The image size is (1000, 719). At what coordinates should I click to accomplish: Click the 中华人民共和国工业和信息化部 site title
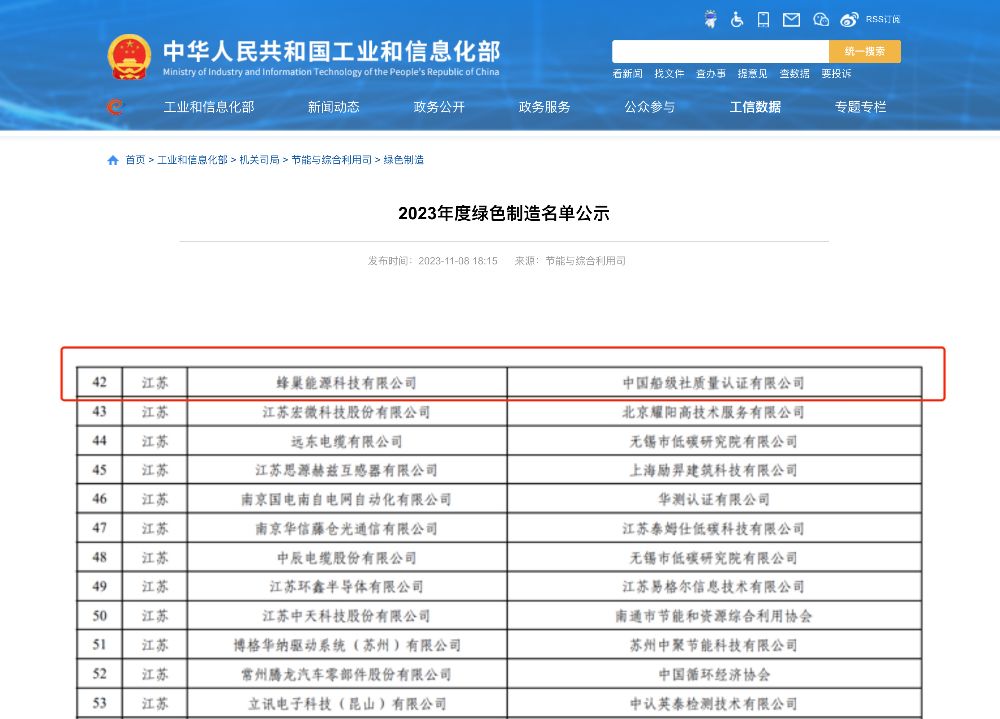coord(332,52)
